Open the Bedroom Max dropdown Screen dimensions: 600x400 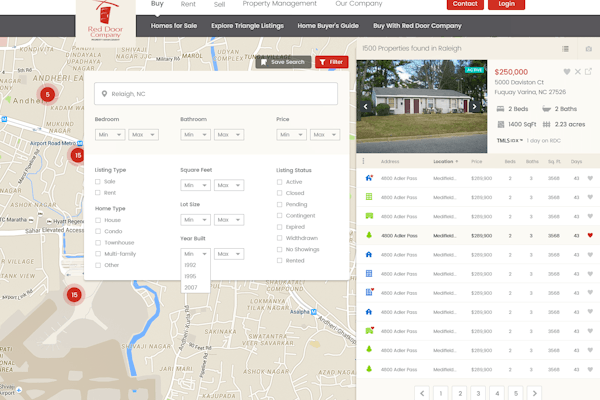pyautogui.click(x=143, y=135)
